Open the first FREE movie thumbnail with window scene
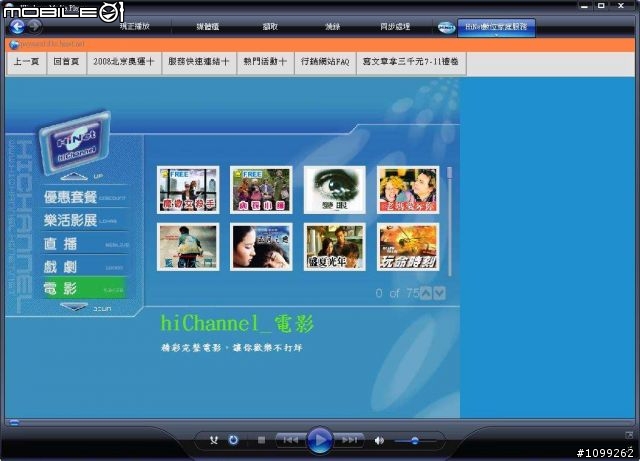The width and height of the screenshot is (640, 461). pyautogui.click(x=188, y=190)
